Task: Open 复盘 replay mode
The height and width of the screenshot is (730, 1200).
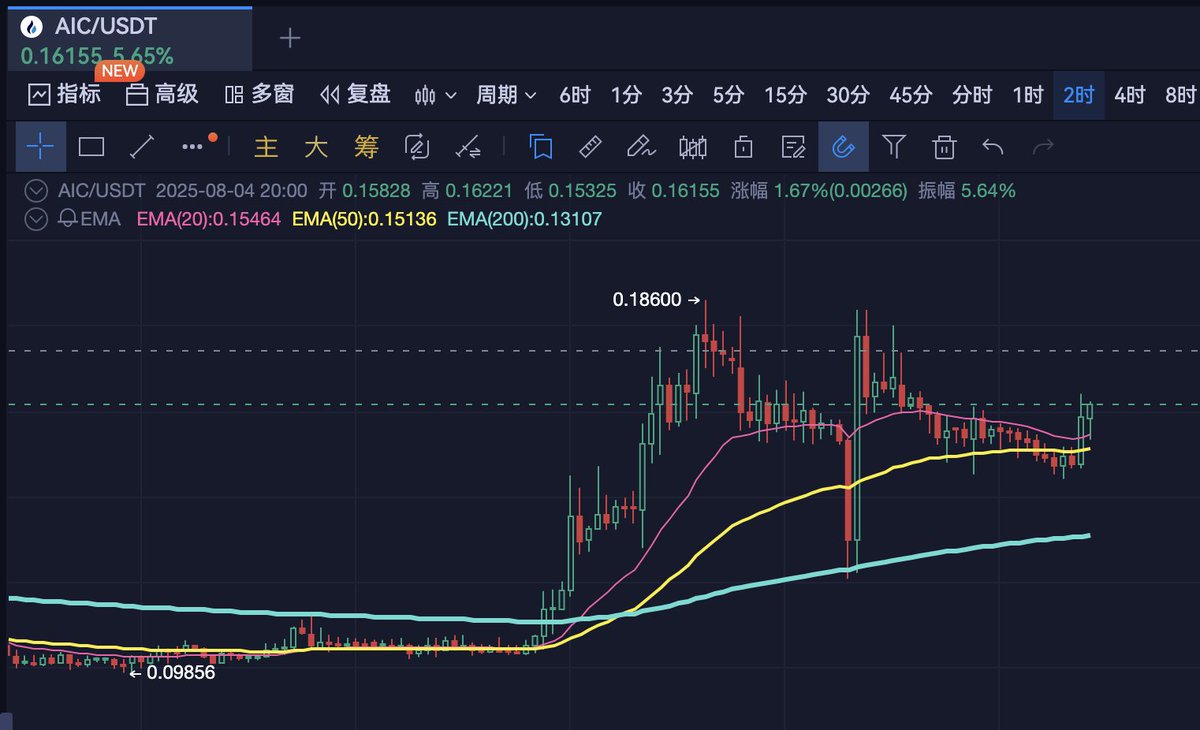Action: tap(355, 95)
